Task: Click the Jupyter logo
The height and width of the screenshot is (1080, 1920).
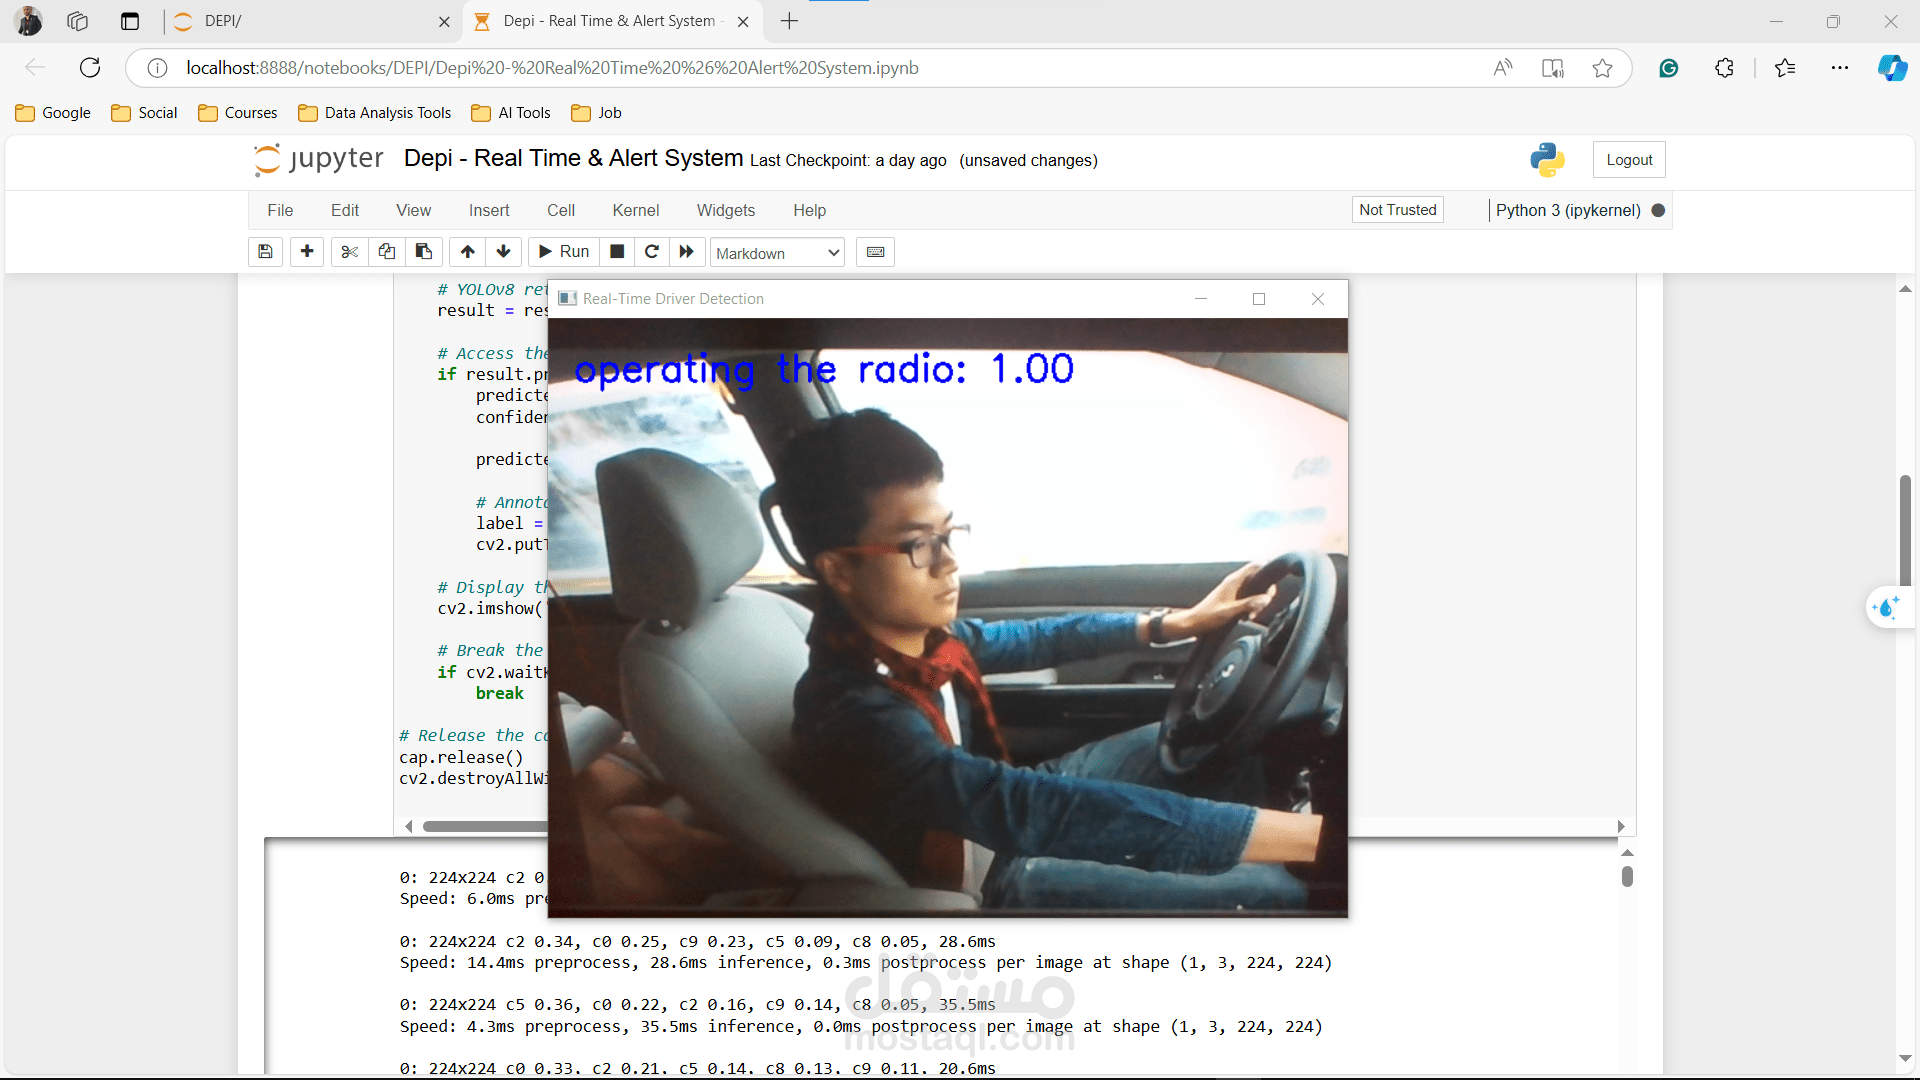Action: pos(318,160)
